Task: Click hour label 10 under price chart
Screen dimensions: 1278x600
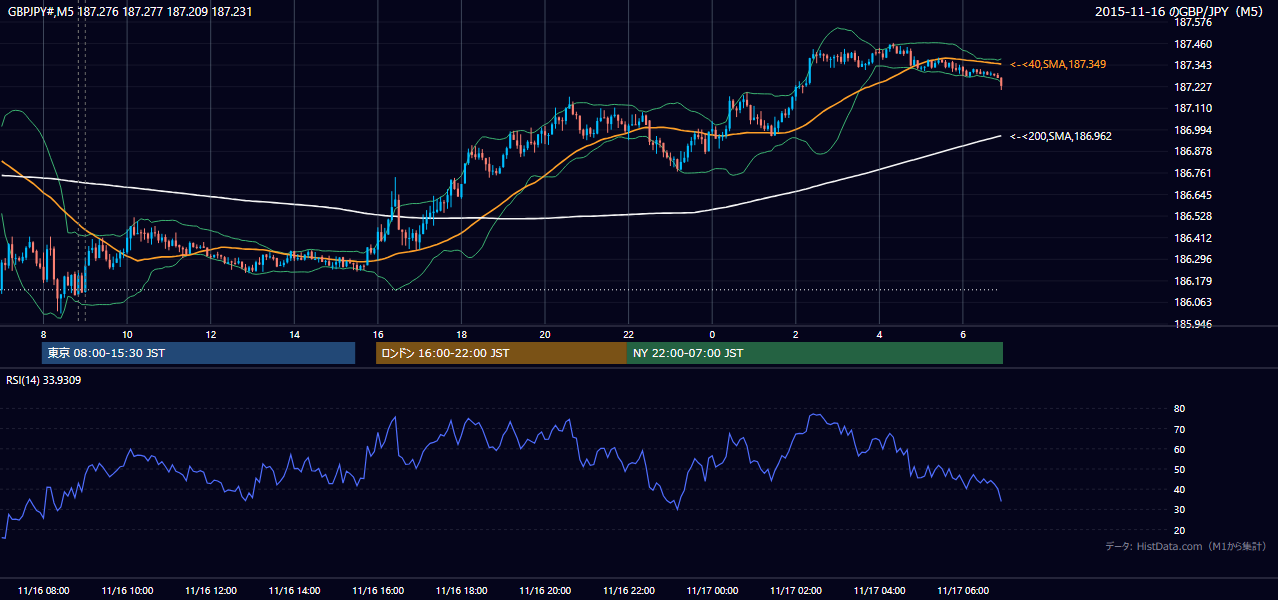Action: tap(127, 334)
